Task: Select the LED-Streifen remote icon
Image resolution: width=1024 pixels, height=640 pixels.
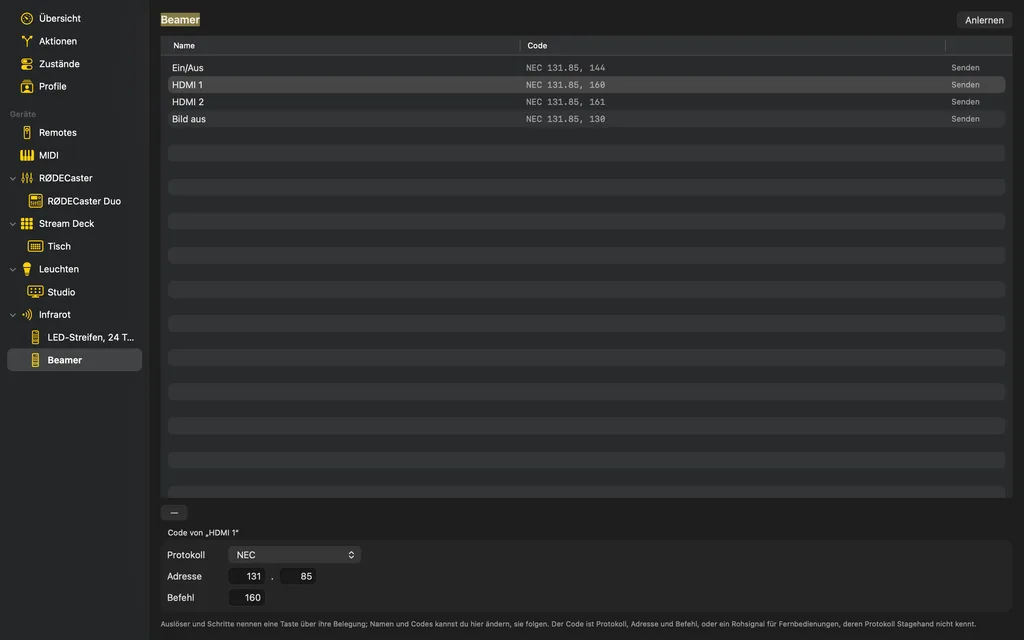Action: (x=35, y=338)
